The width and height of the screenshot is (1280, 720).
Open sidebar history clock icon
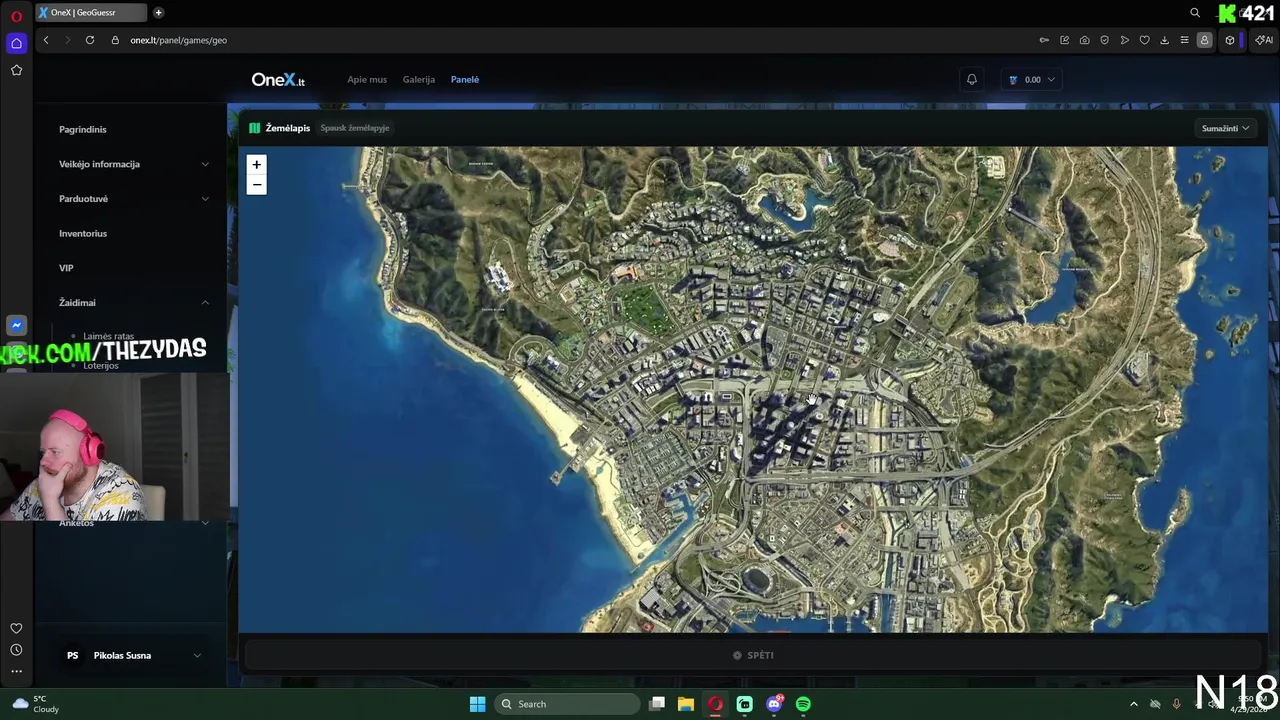pyautogui.click(x=16, y=650)
